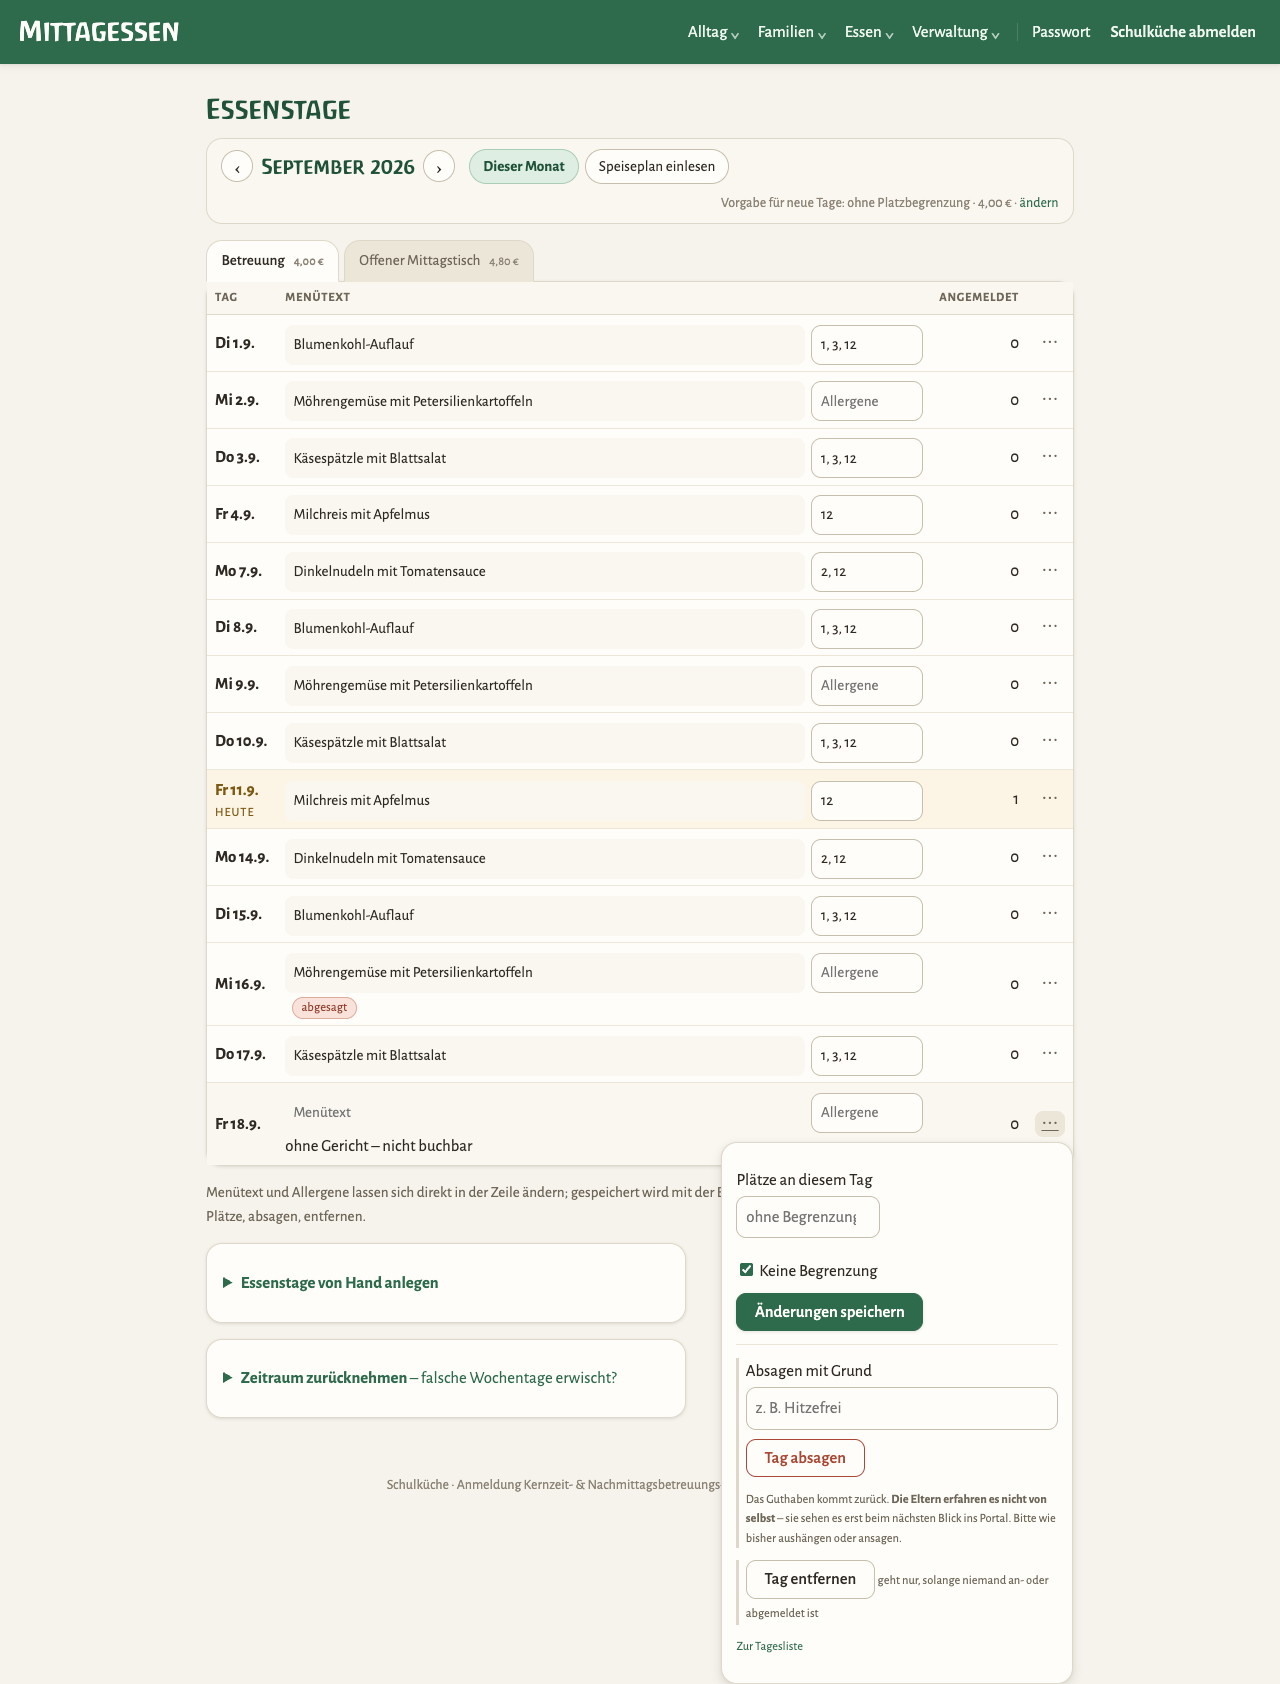Click Änderungen speichern button

point(829,1312)
